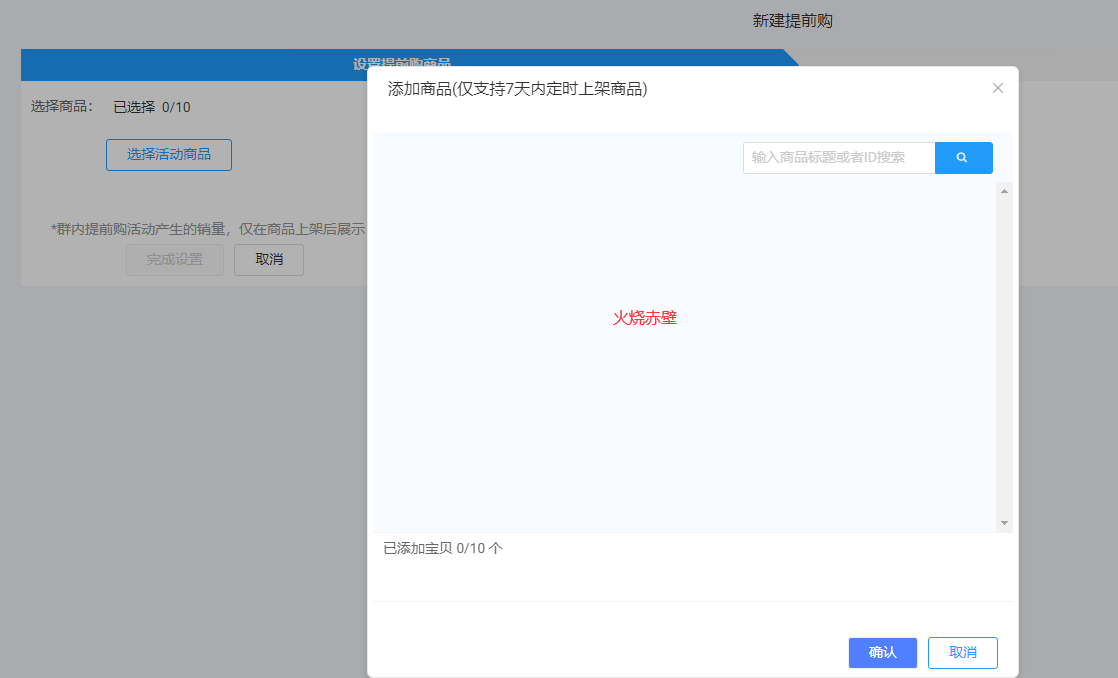
Task: Close the 添加商品 dialog with the X
Action: pos(998,88)
